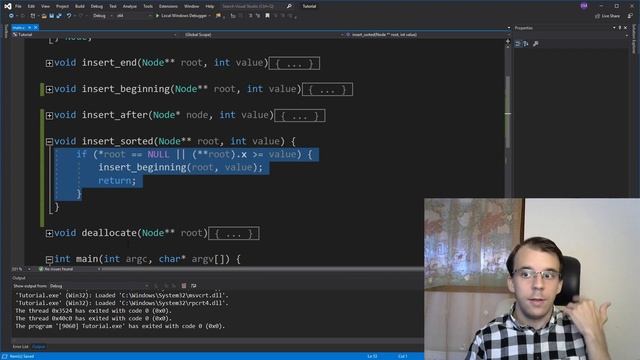Switch to the Output tab
This screenshot has height=360, width=640.
(39, 347)
